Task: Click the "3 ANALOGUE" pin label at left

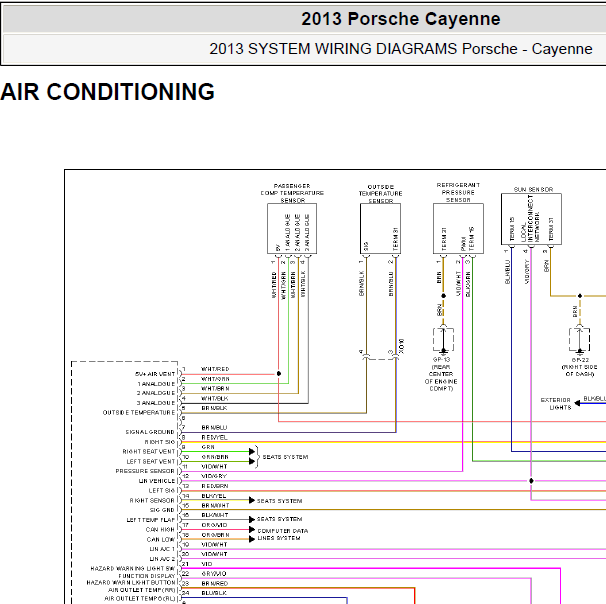Action: 156,403
